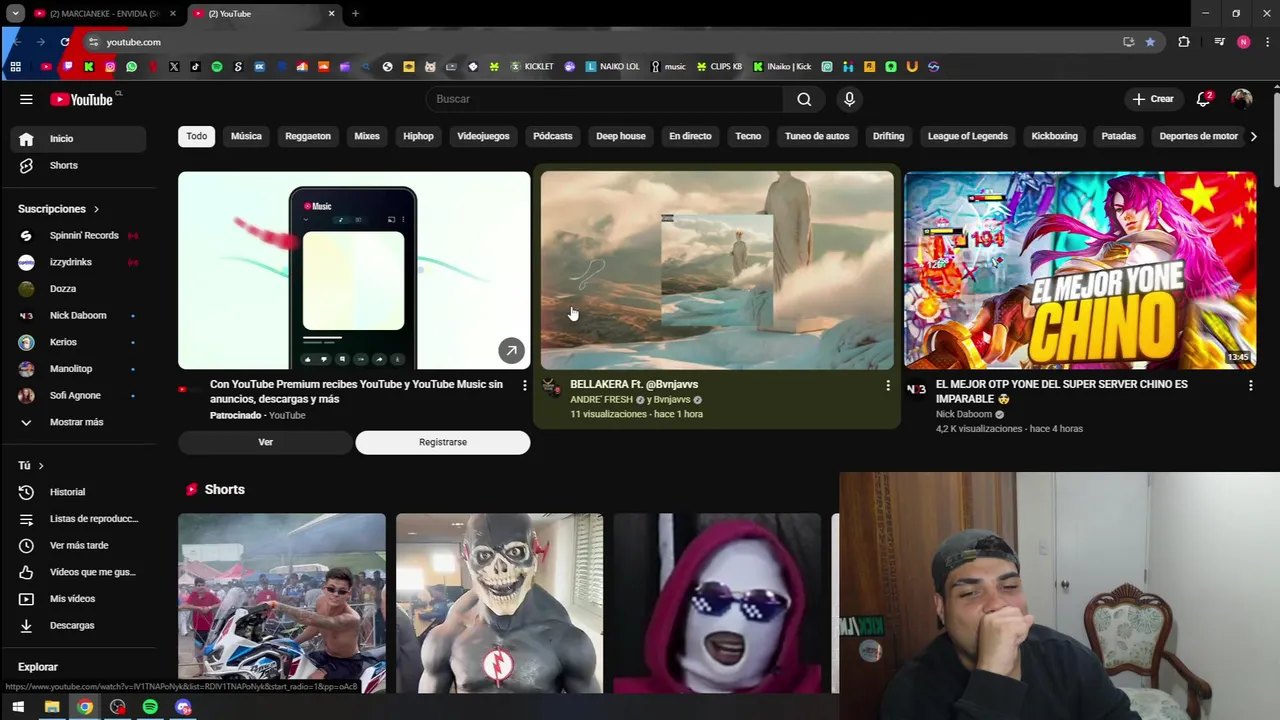Open Historial in the sidebar
The height and width of the screenshot is (720, 1280).
[78, 492]
